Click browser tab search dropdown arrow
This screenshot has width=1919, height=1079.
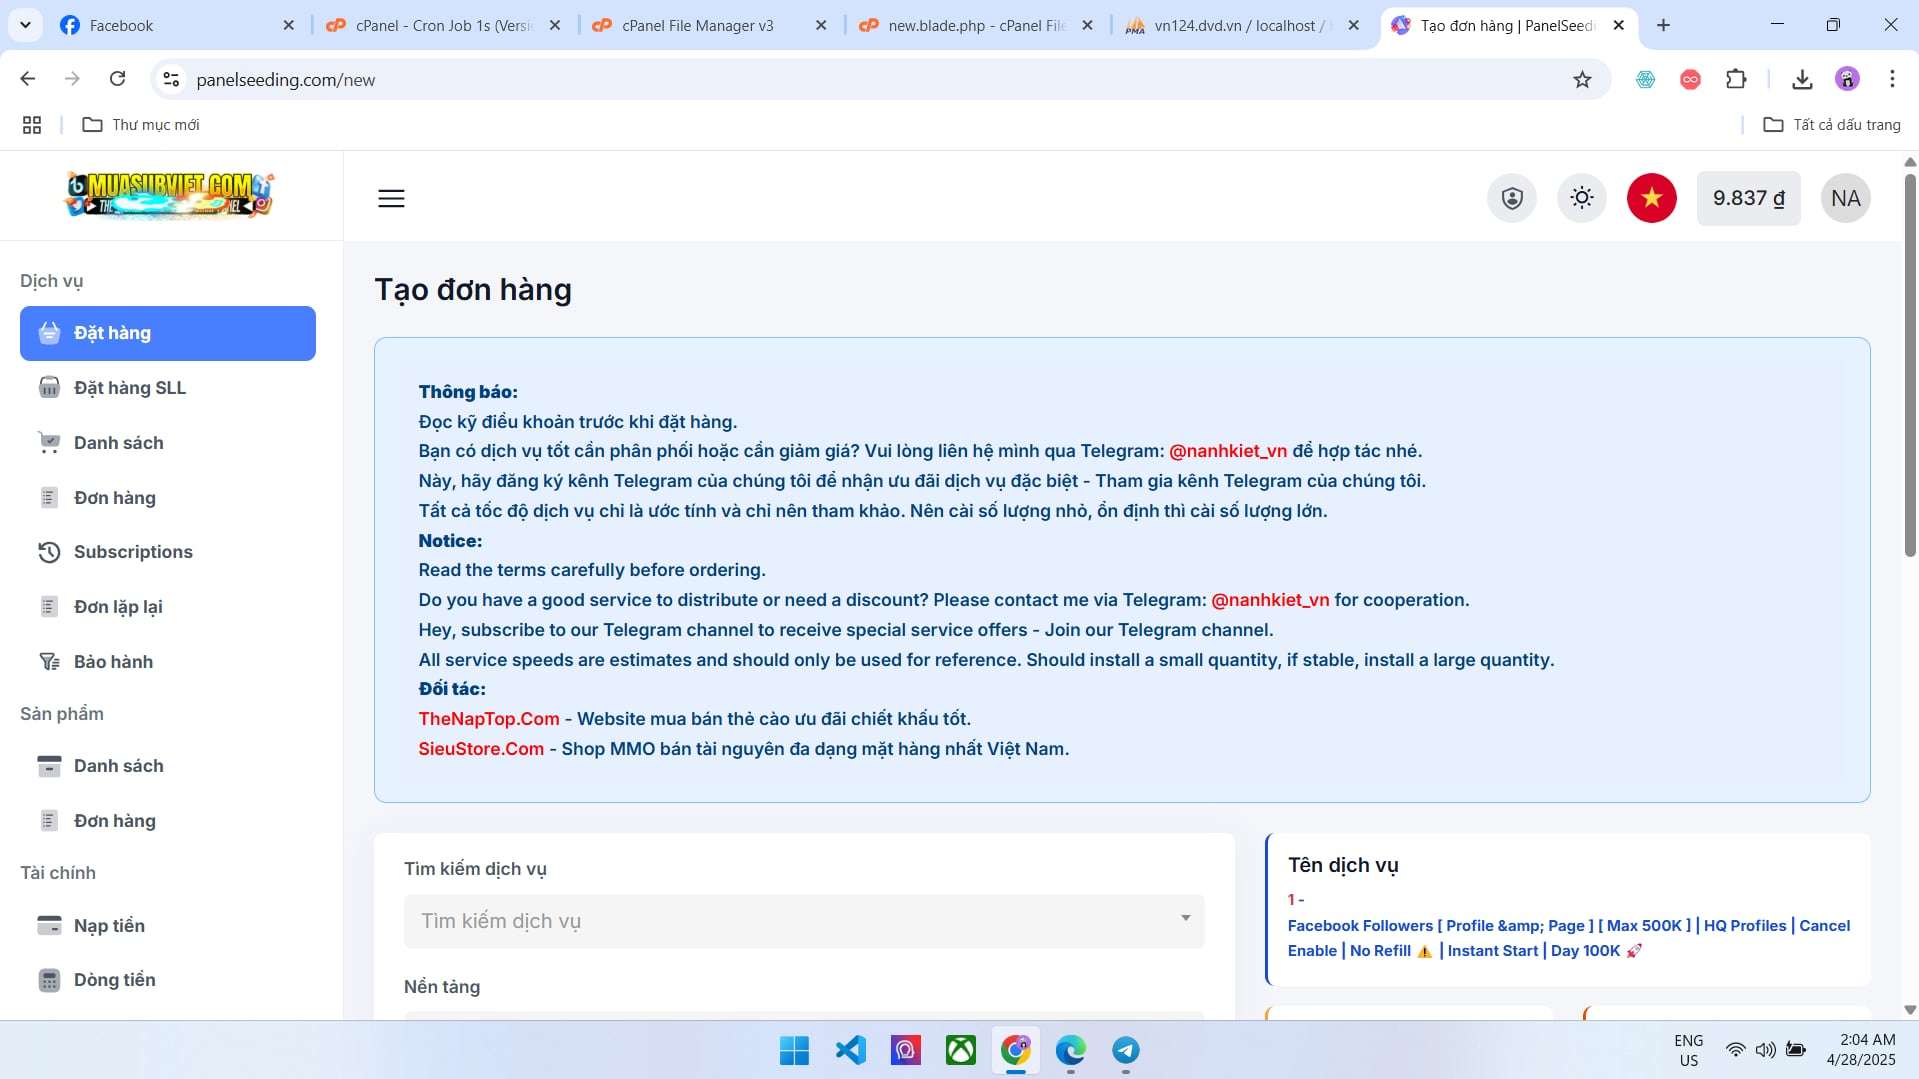tap(24, 25)
